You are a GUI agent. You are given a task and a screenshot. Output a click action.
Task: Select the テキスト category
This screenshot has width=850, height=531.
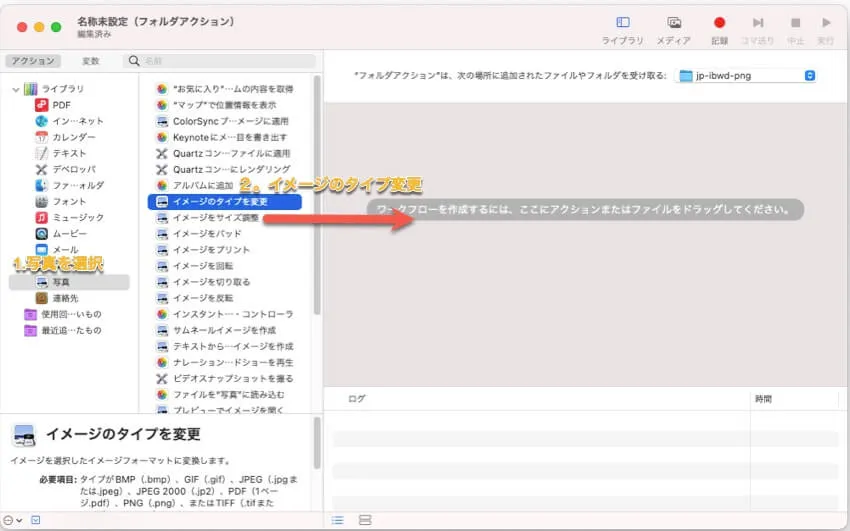(61, 153)
